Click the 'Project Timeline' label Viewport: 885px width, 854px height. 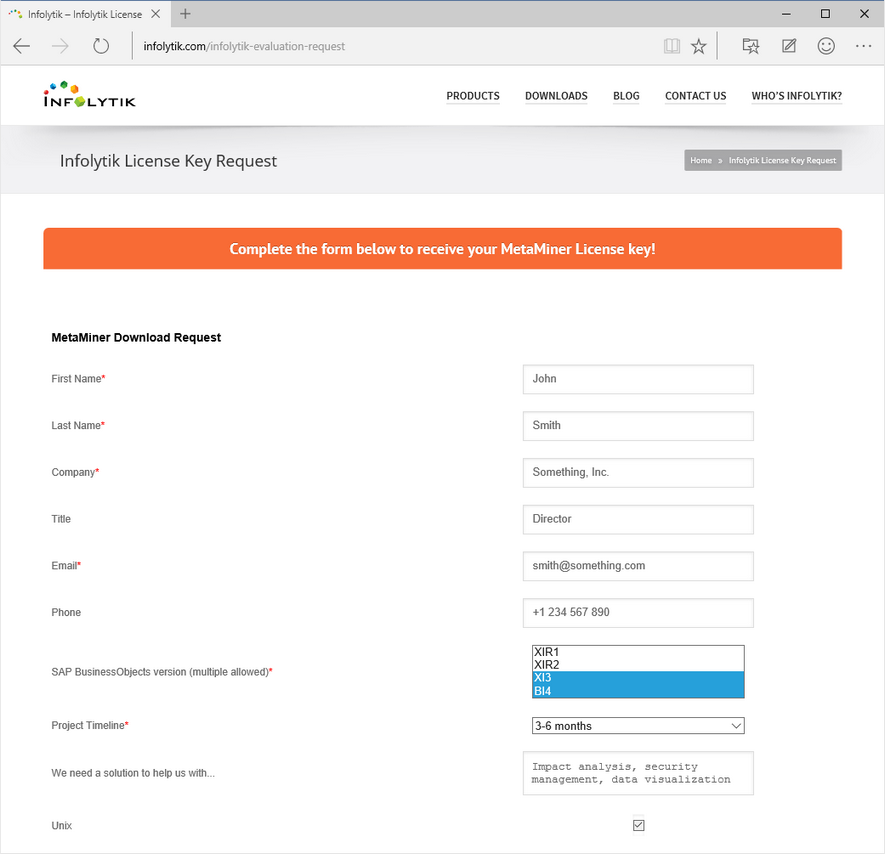point(90,726)
